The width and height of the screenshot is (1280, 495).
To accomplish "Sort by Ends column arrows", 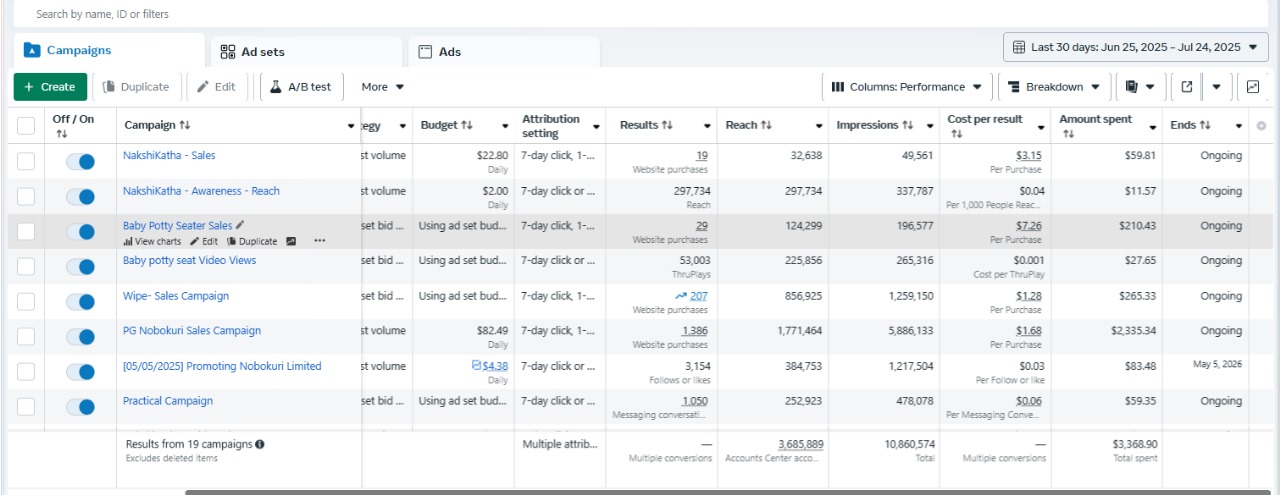I will (x=1205, y=126).
